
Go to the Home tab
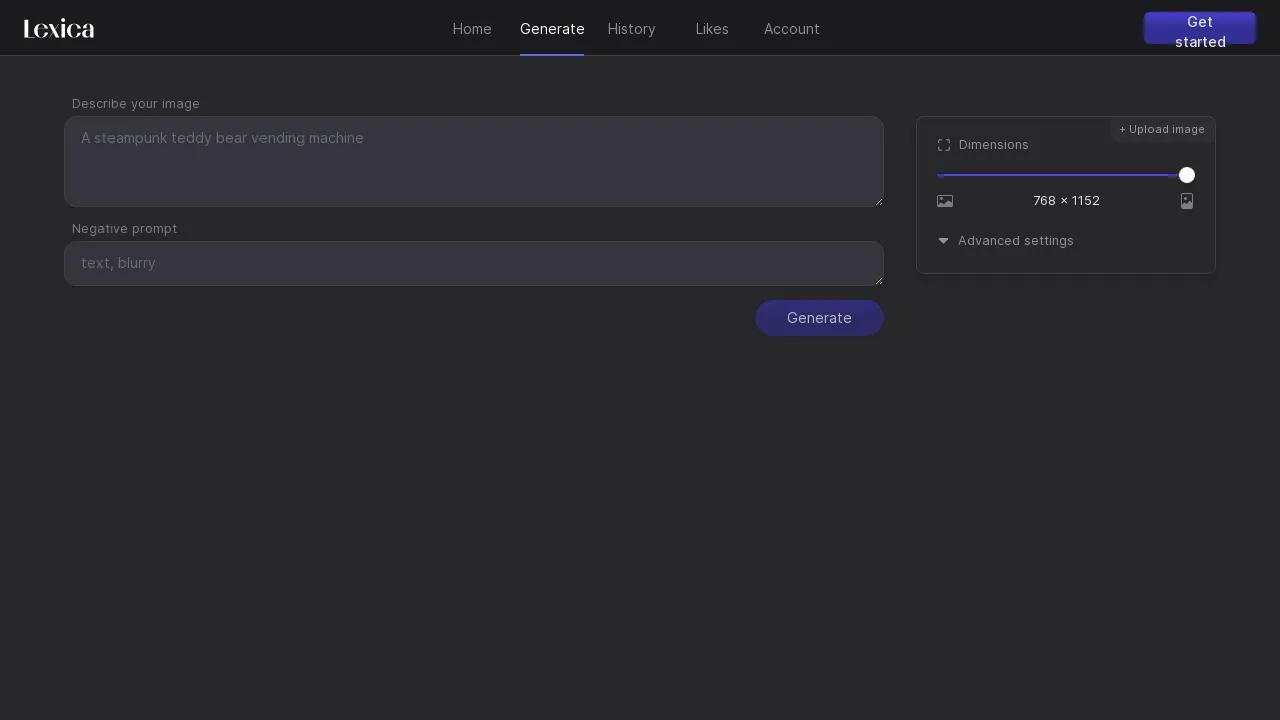tap(472, 29)
